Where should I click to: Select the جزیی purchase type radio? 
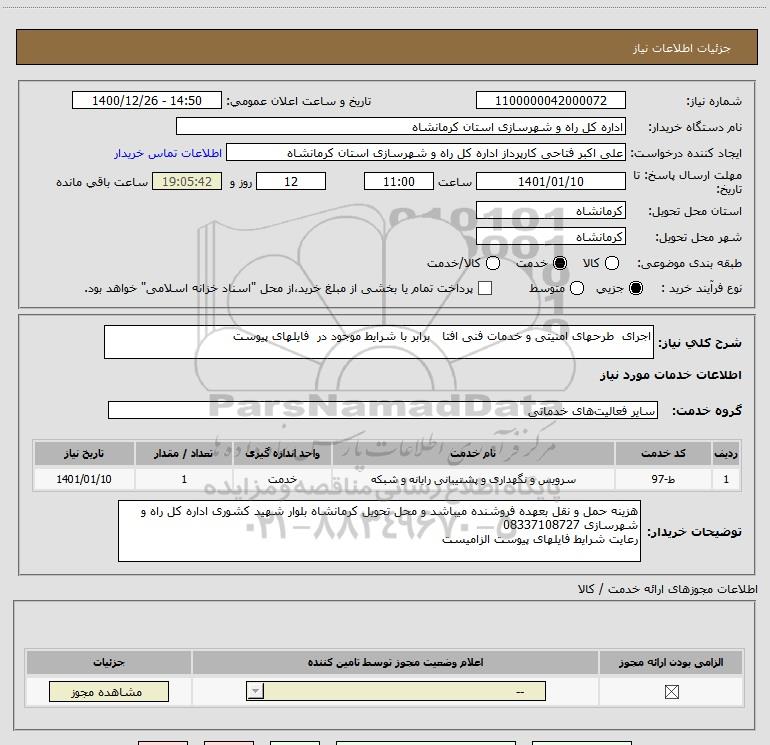[636, 288]
